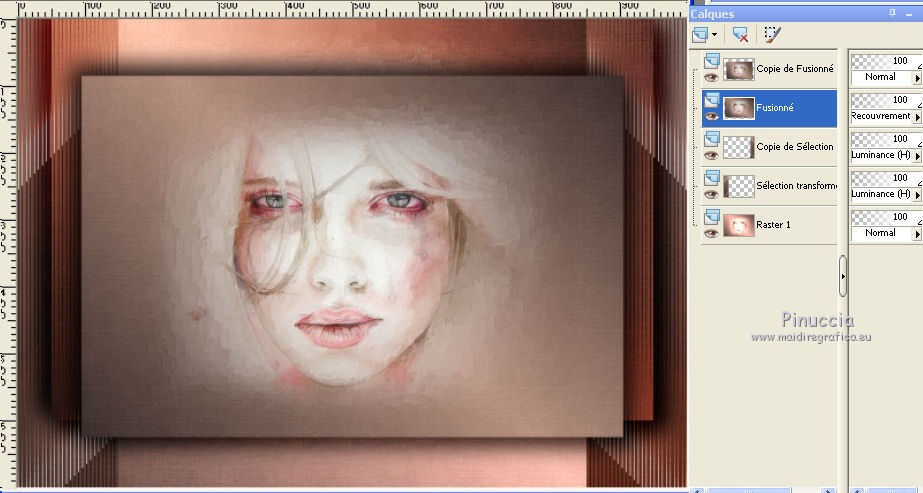Click the Delete Layer icon

tap(740, 35)
